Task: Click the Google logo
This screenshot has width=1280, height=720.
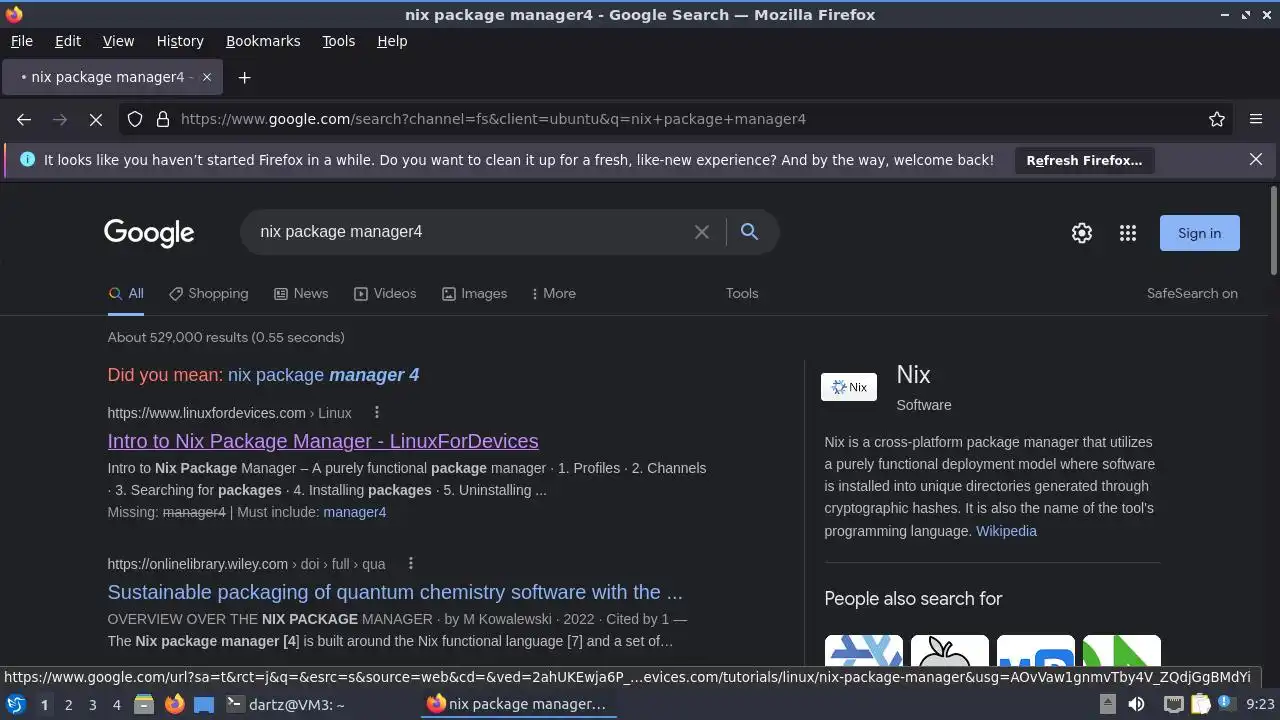Action: (x=149, y=233)
